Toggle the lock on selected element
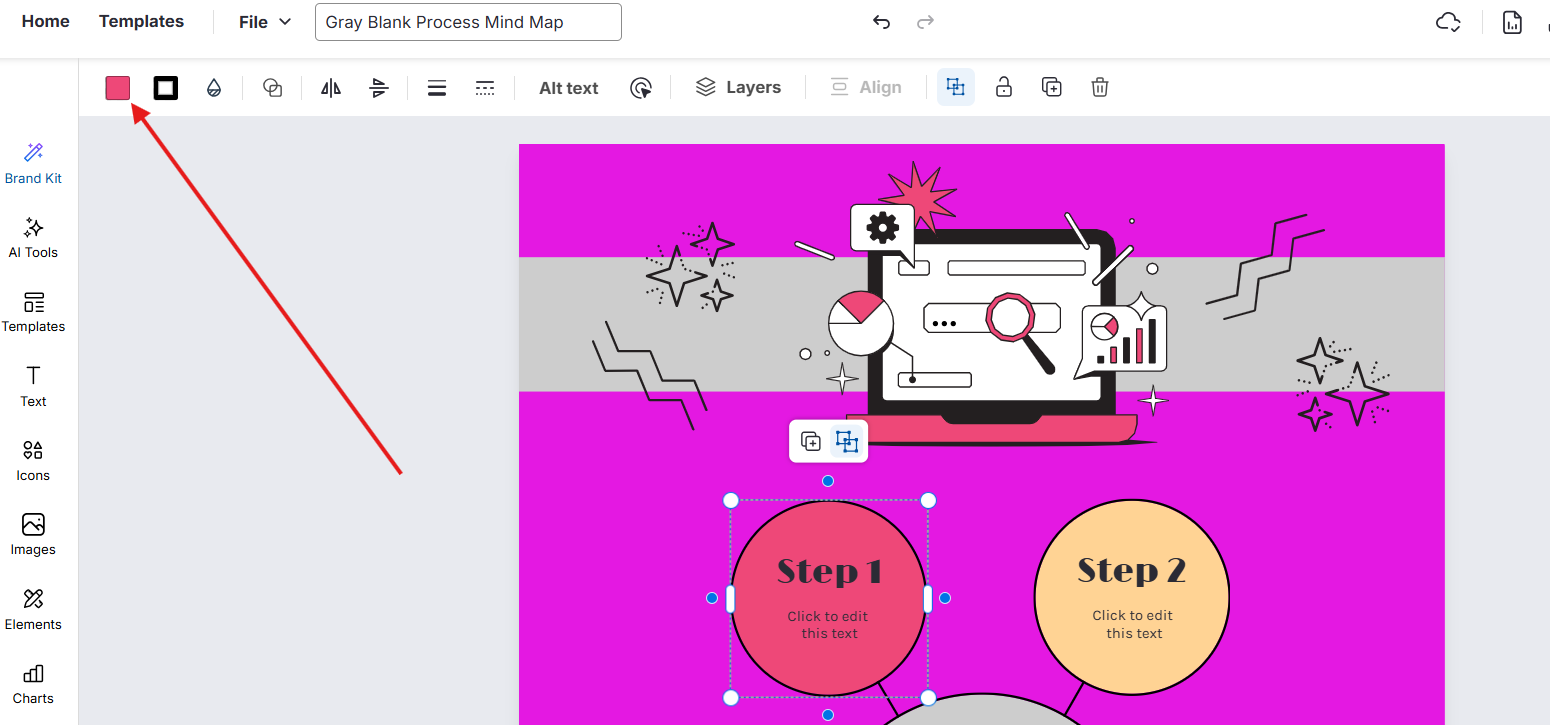Viewport: 1550px width, 725px height. pos(1004,87)
